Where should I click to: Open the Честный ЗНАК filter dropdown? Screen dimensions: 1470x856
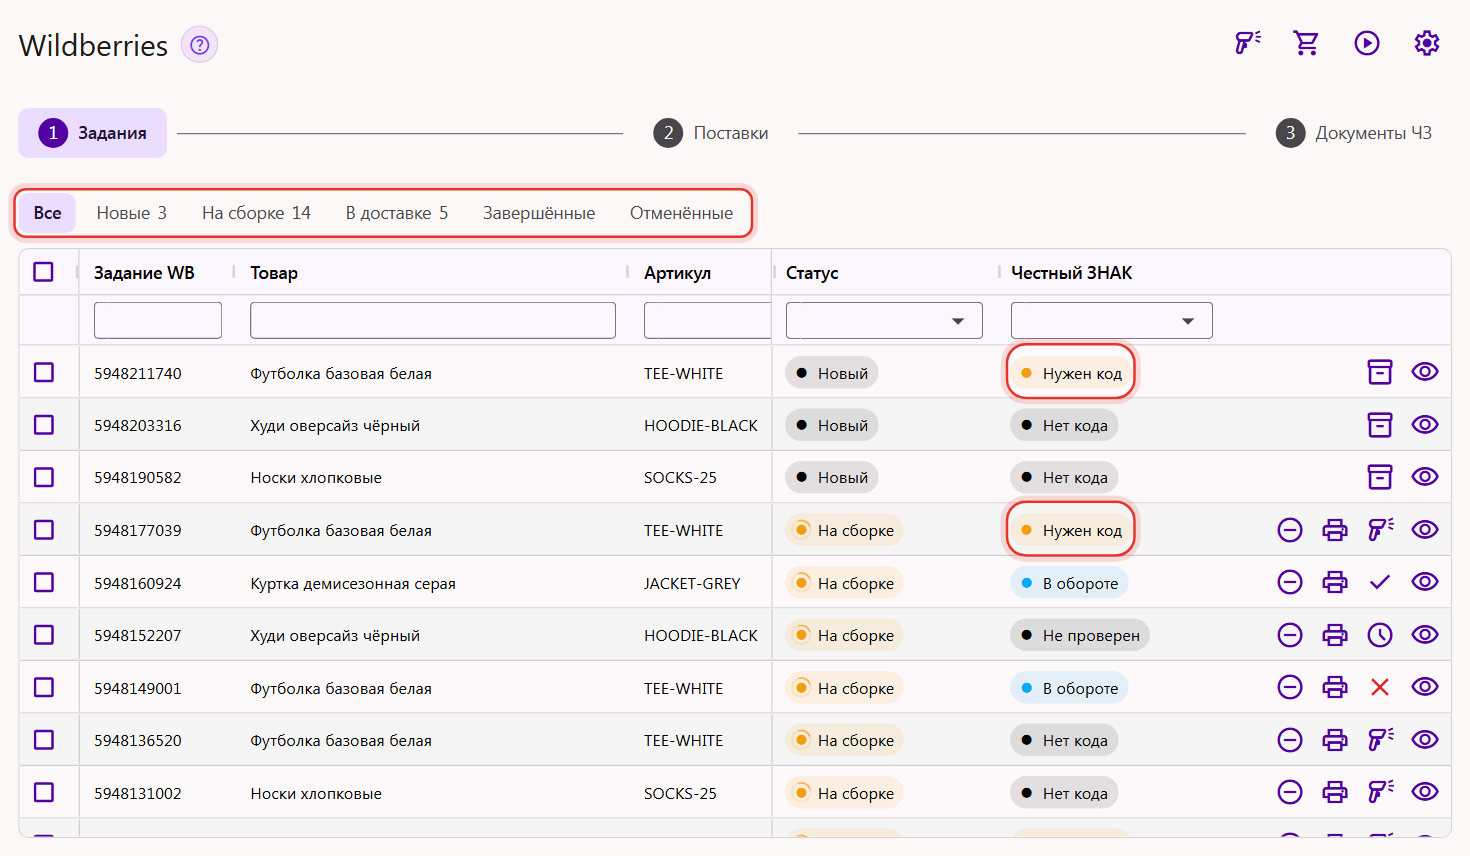pos(1112,321)
